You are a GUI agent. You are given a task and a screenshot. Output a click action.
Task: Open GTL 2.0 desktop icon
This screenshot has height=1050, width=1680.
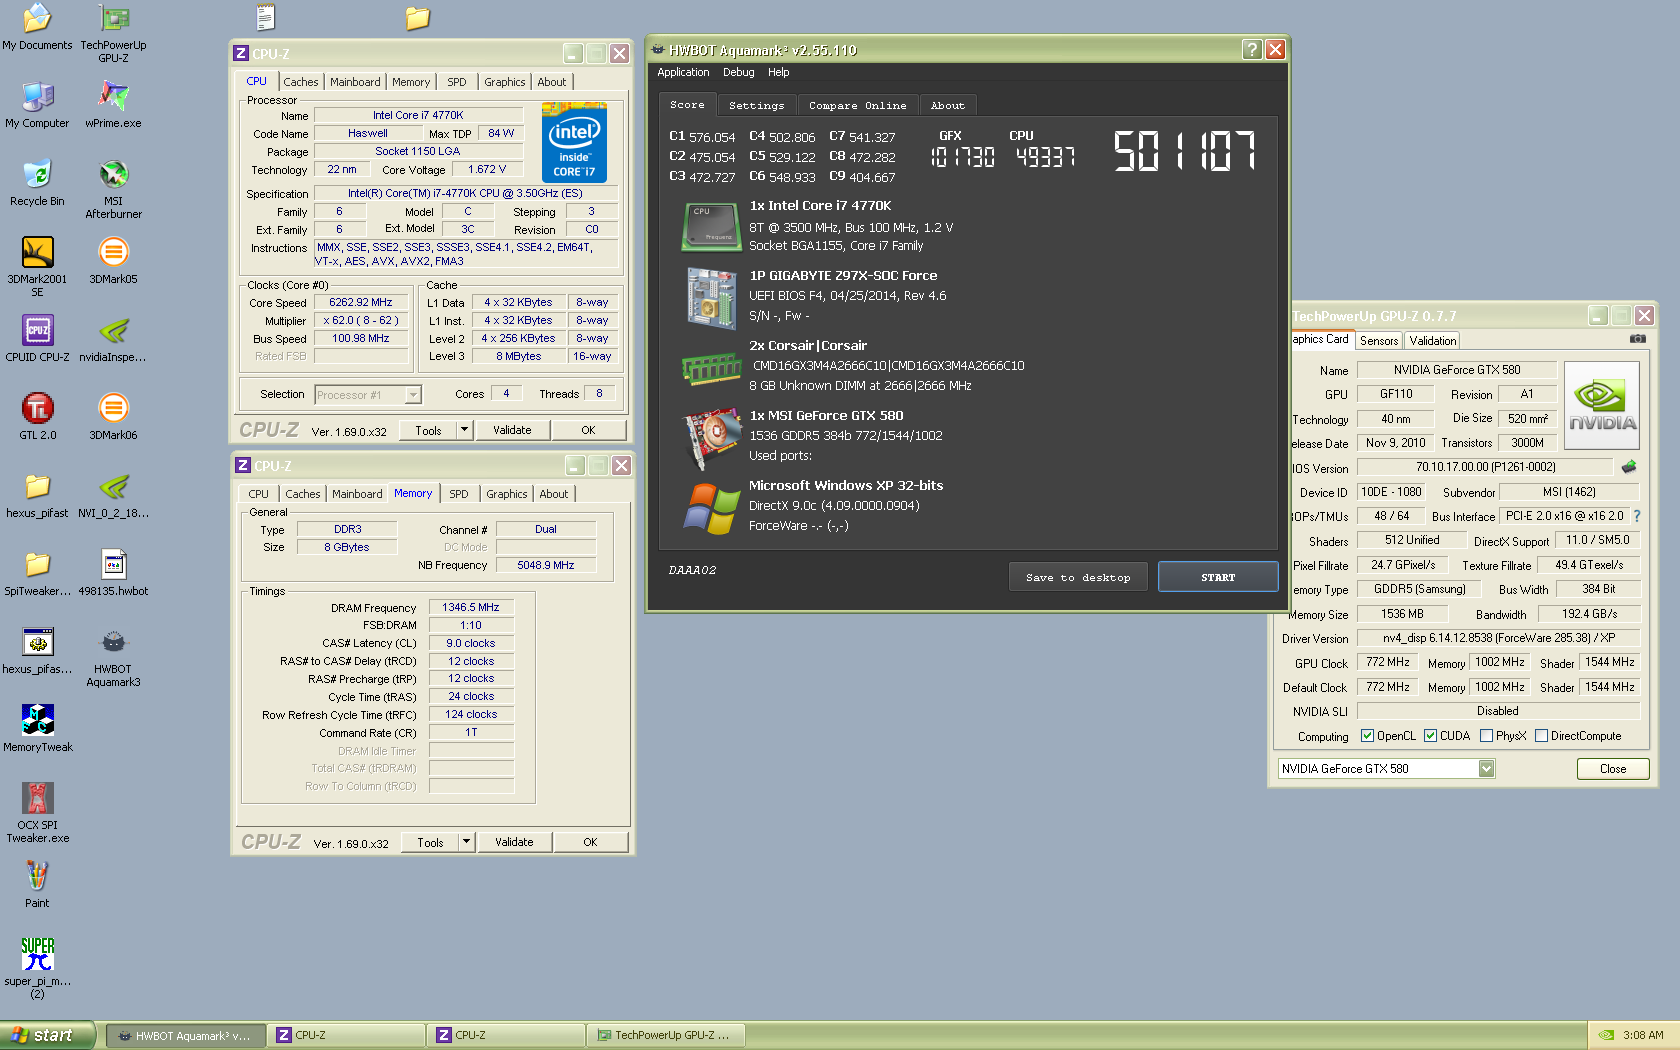[x=37, y=417]
